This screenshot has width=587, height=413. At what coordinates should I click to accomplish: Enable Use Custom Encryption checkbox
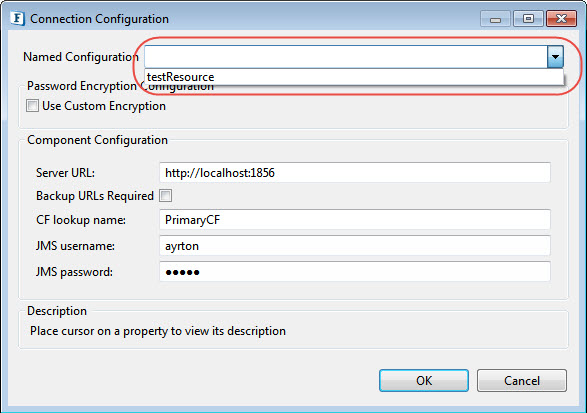[32, 106]
